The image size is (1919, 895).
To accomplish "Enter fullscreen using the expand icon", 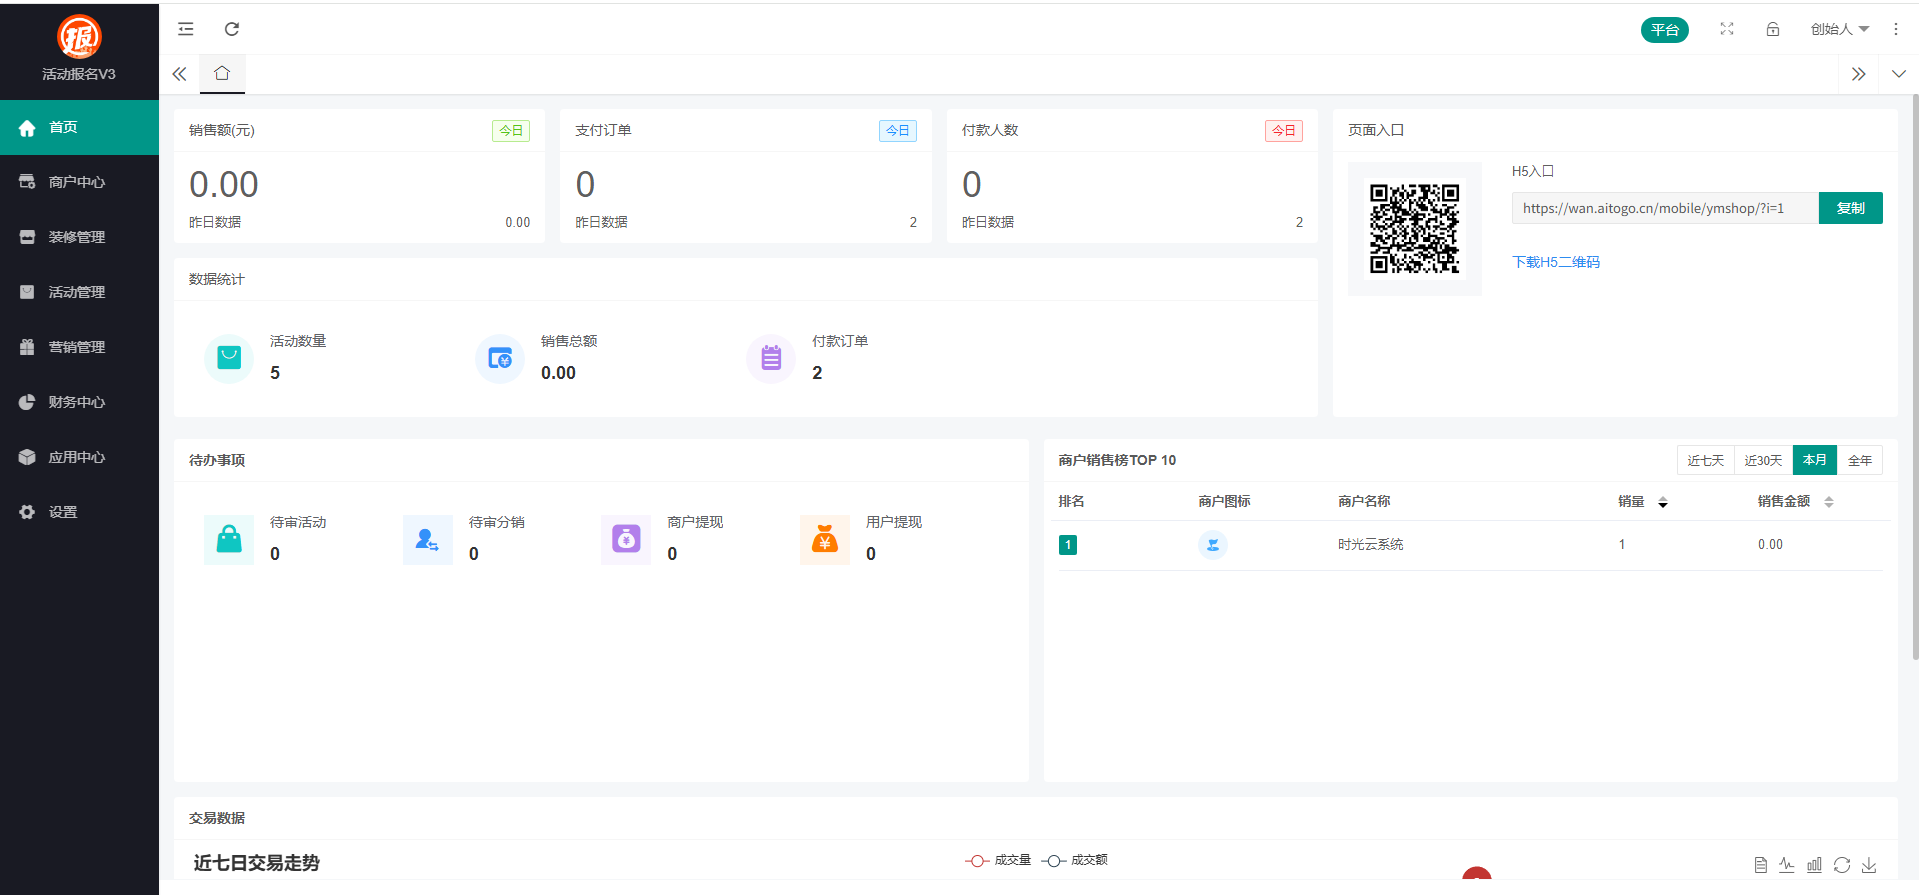I will click(x=1726, y=29).
